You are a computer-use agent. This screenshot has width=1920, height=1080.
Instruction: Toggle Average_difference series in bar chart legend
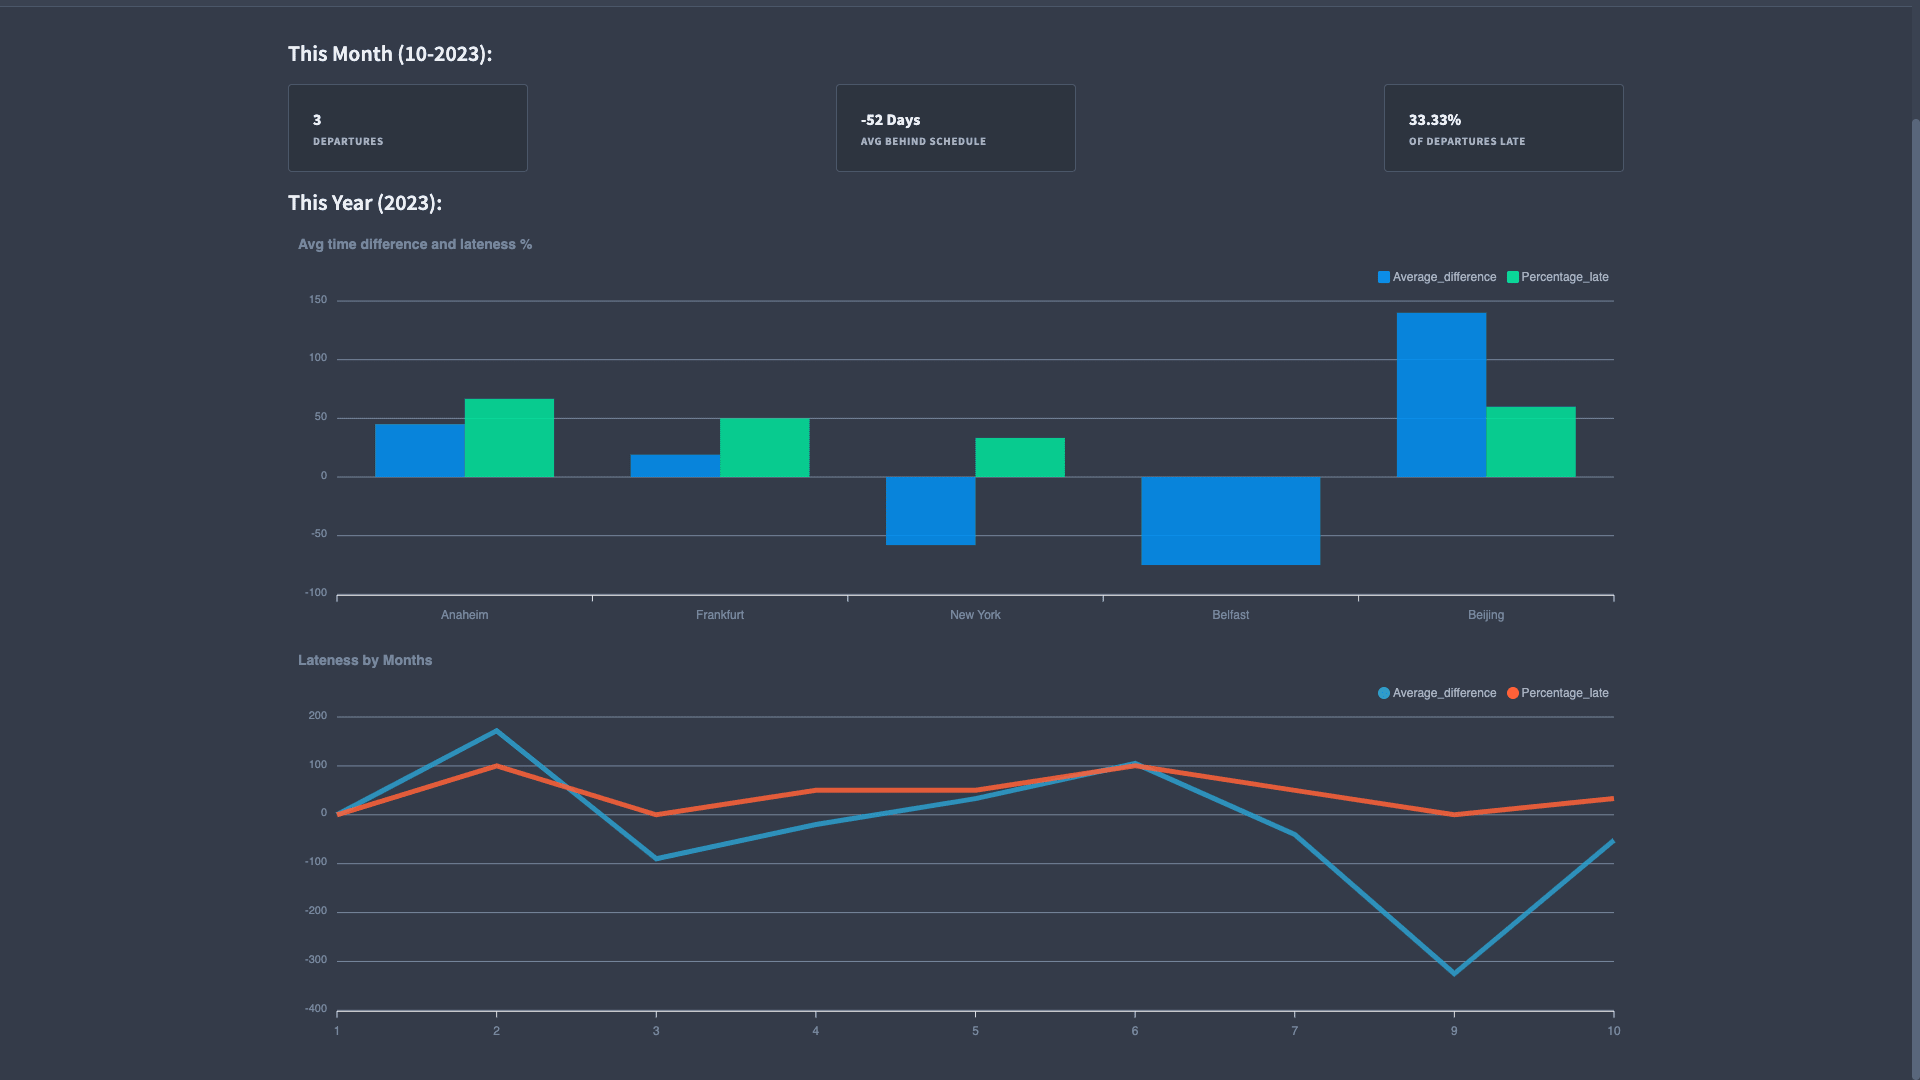pos(1437,277)
